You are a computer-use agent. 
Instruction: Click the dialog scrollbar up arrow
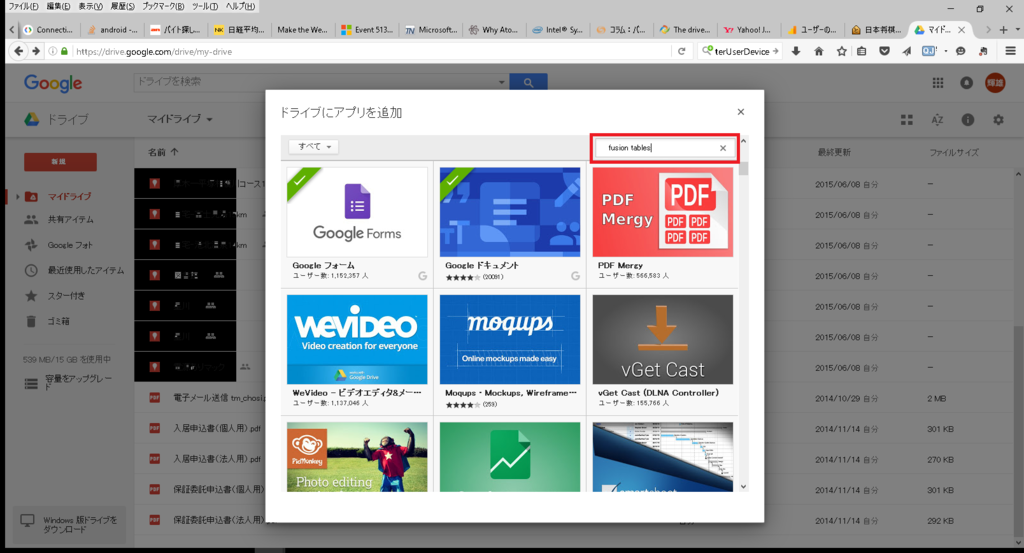743,141
